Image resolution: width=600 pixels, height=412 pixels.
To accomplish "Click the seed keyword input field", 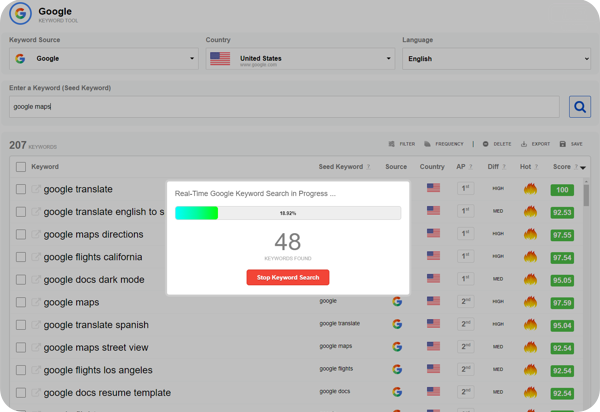I will click(284, 107).
